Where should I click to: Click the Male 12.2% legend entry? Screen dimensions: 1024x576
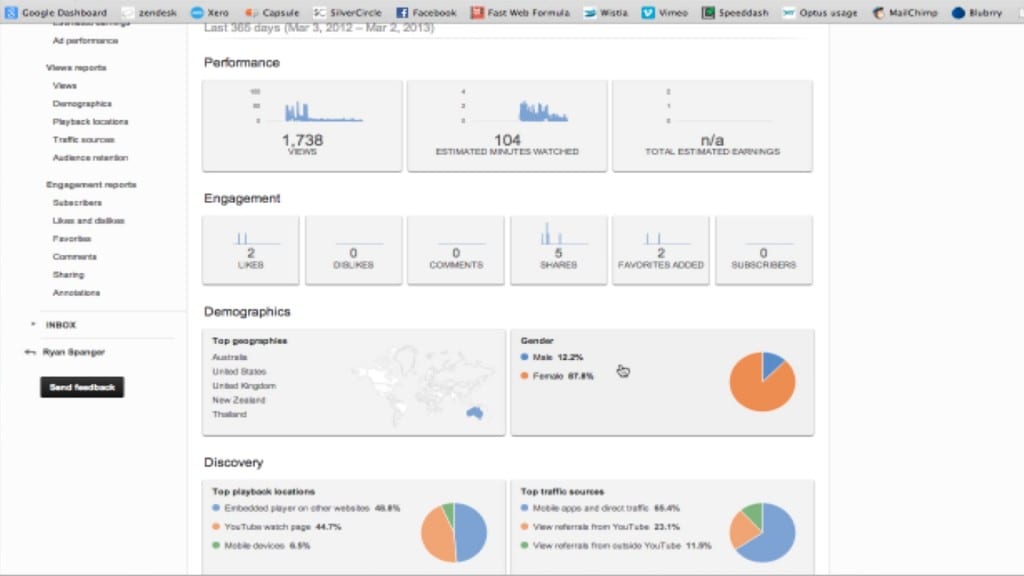[552, 357]
